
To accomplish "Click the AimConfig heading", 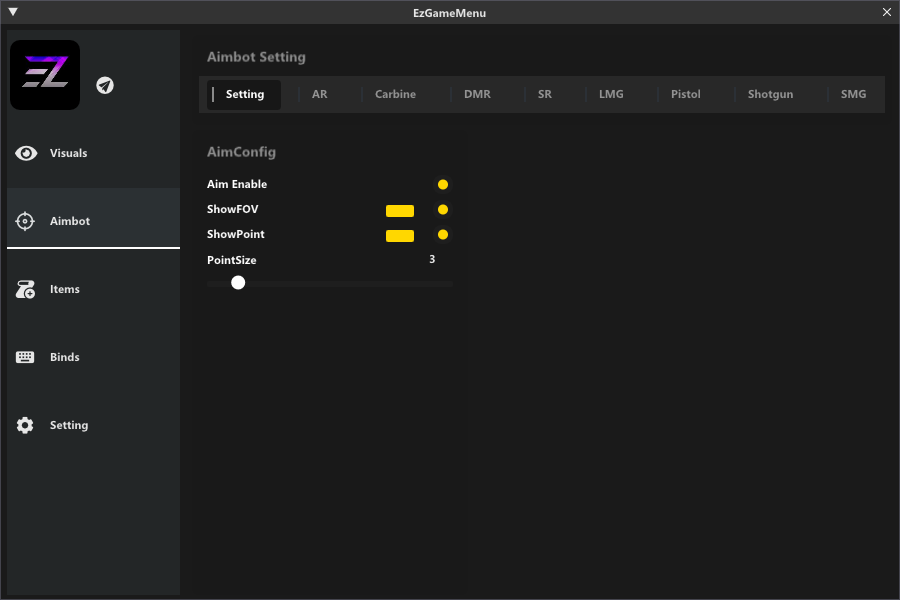I will 241,152.
